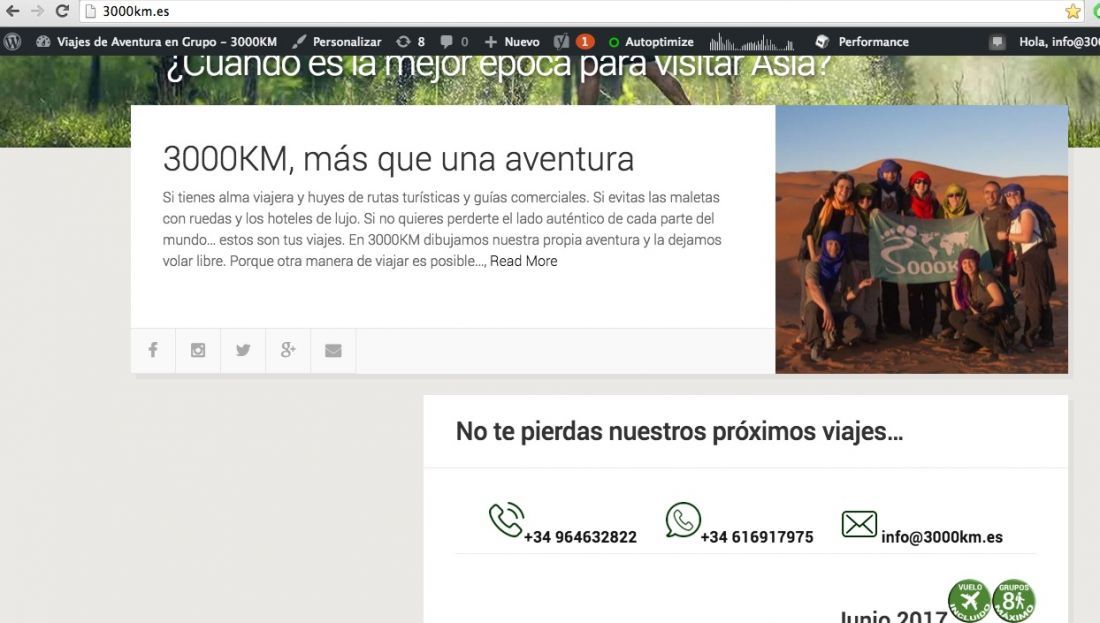This screenshot has width=1100, height=623.
Task: Click 'No te pierdas nuestros próximos viajes' heading
Action: (679, 431)
